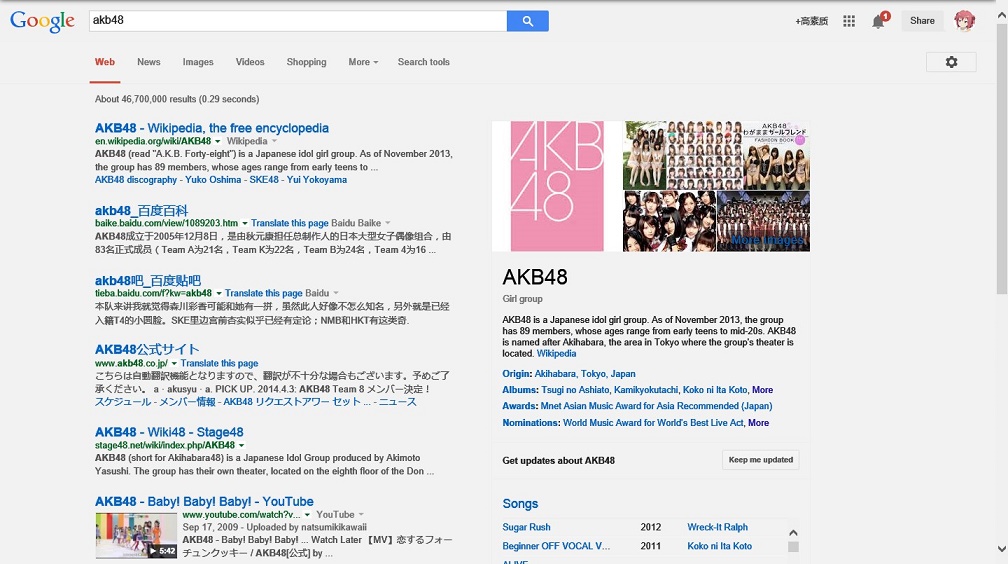Open the settings gear options
1008x564 pixels.
coord(951,62)
